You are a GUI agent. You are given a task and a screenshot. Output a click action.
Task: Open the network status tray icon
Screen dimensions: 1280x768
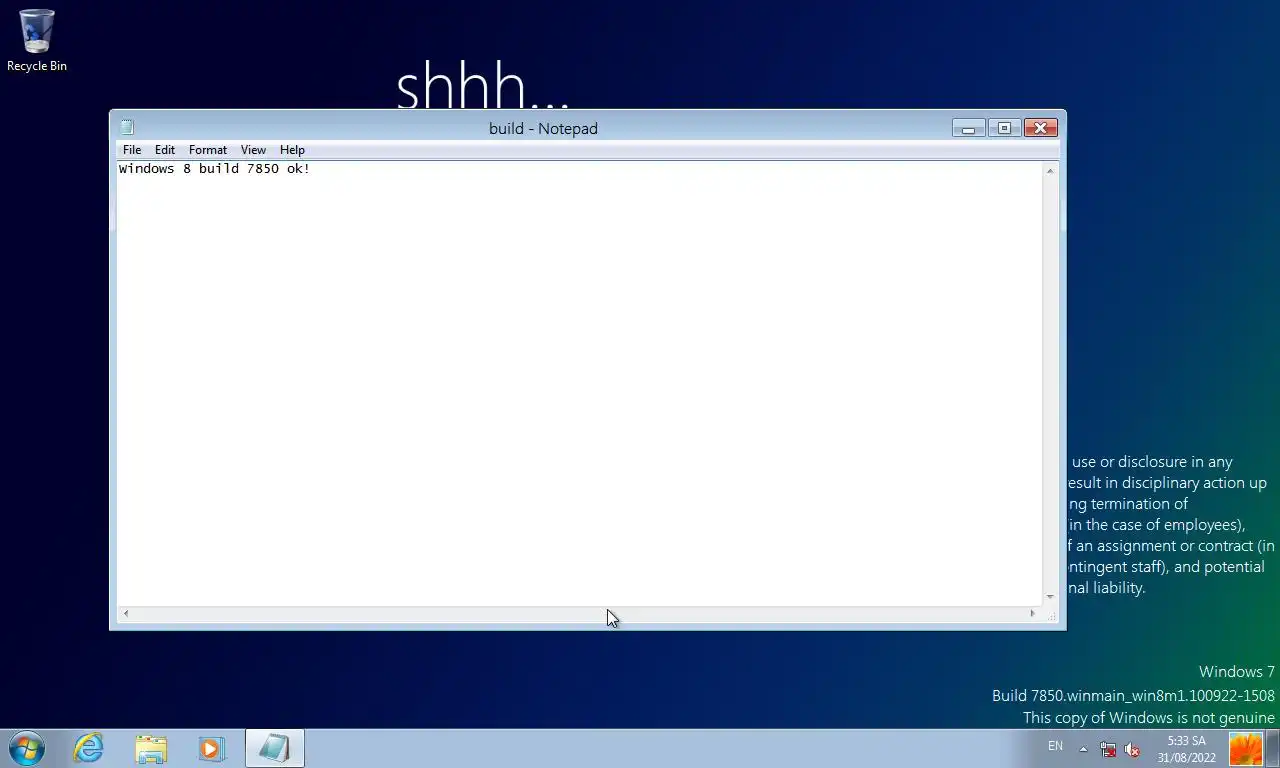[1108, 749]
